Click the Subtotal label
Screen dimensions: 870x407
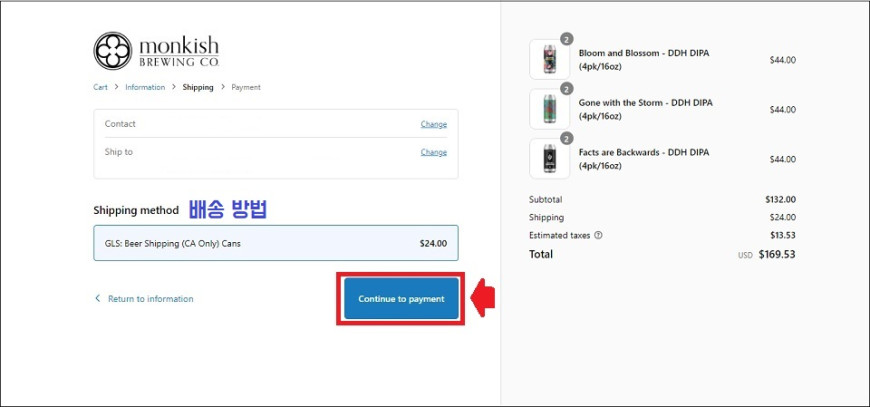[x=545, y=200]
